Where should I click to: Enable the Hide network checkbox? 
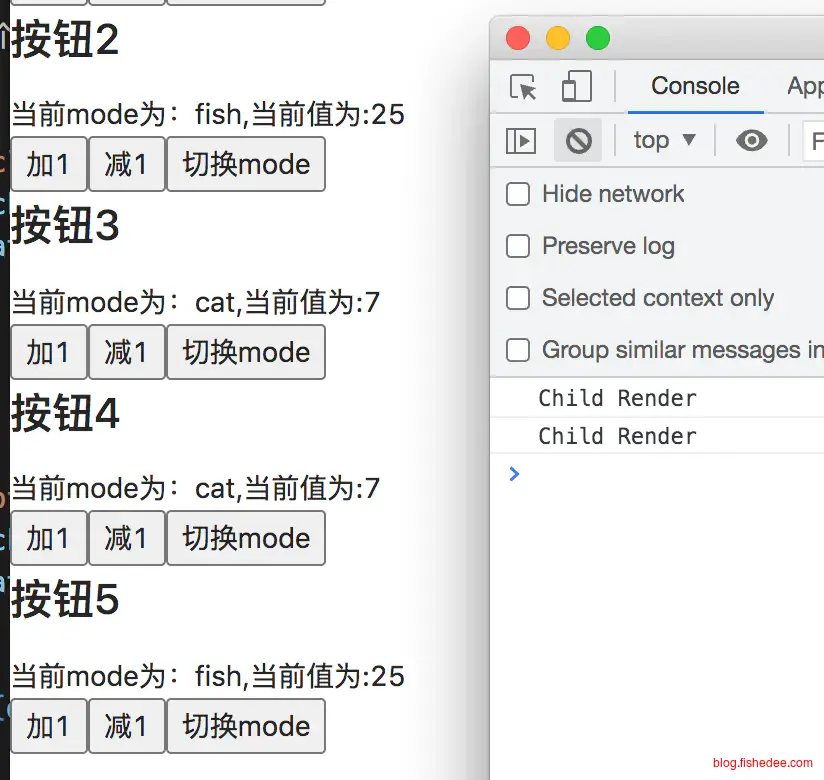point(518,194)
